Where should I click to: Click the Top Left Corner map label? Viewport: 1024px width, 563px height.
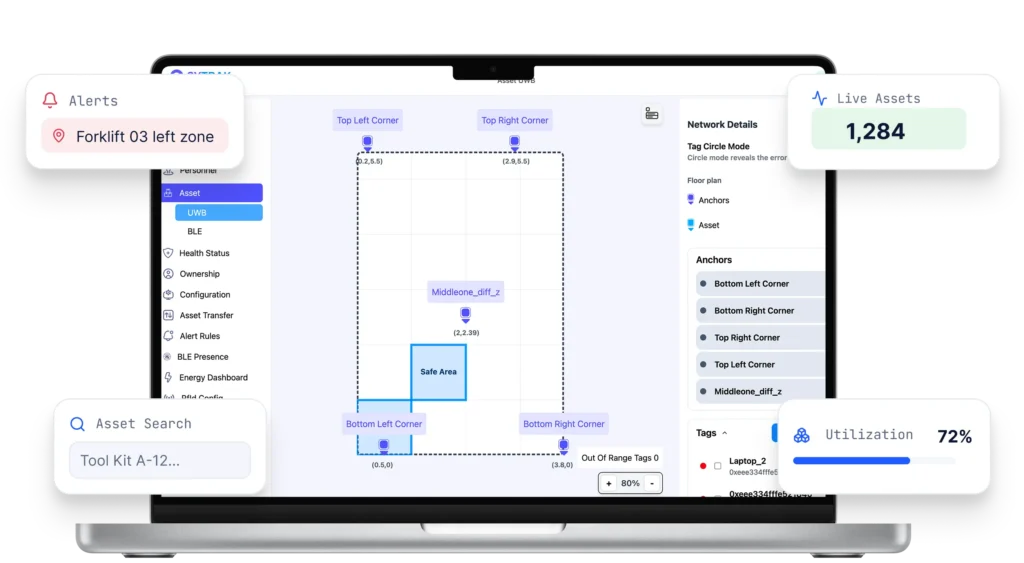click(x=367, y=120)
